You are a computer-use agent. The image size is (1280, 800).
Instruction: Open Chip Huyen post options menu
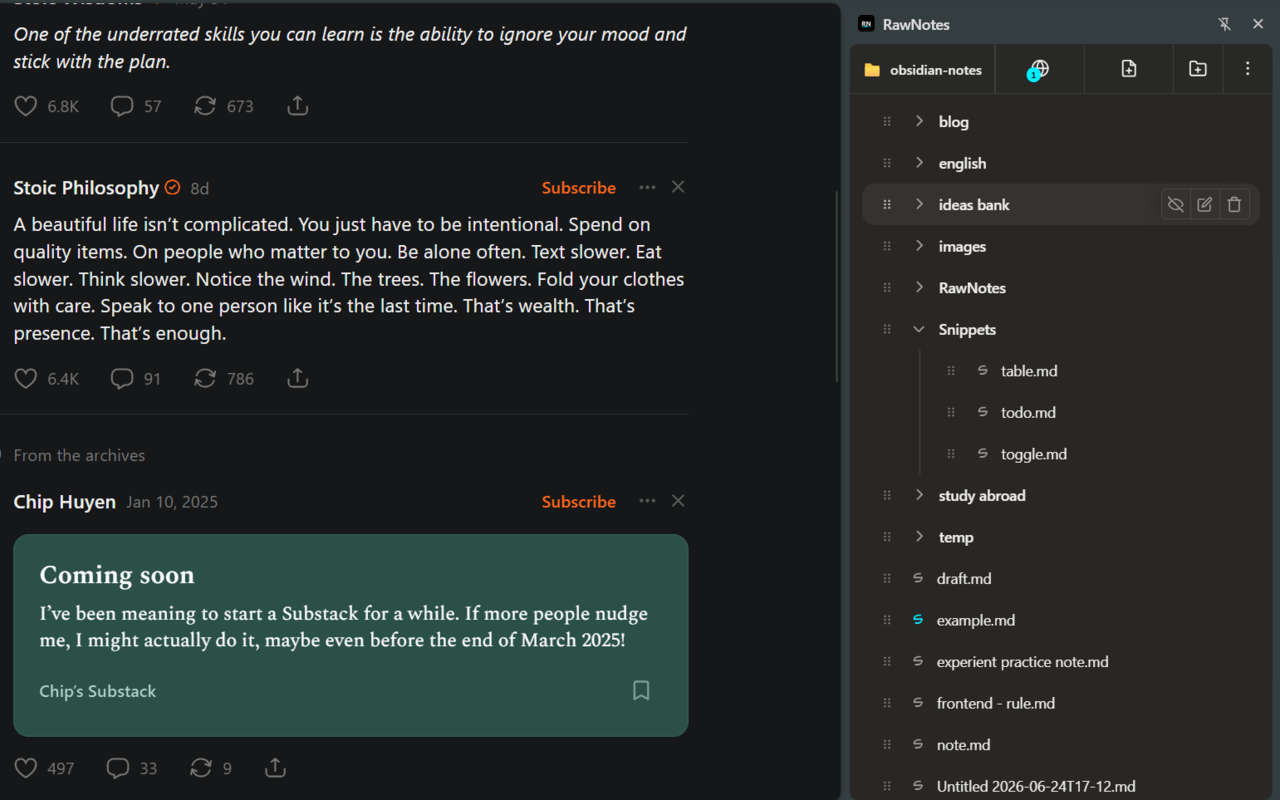click(x=647, y=501)
